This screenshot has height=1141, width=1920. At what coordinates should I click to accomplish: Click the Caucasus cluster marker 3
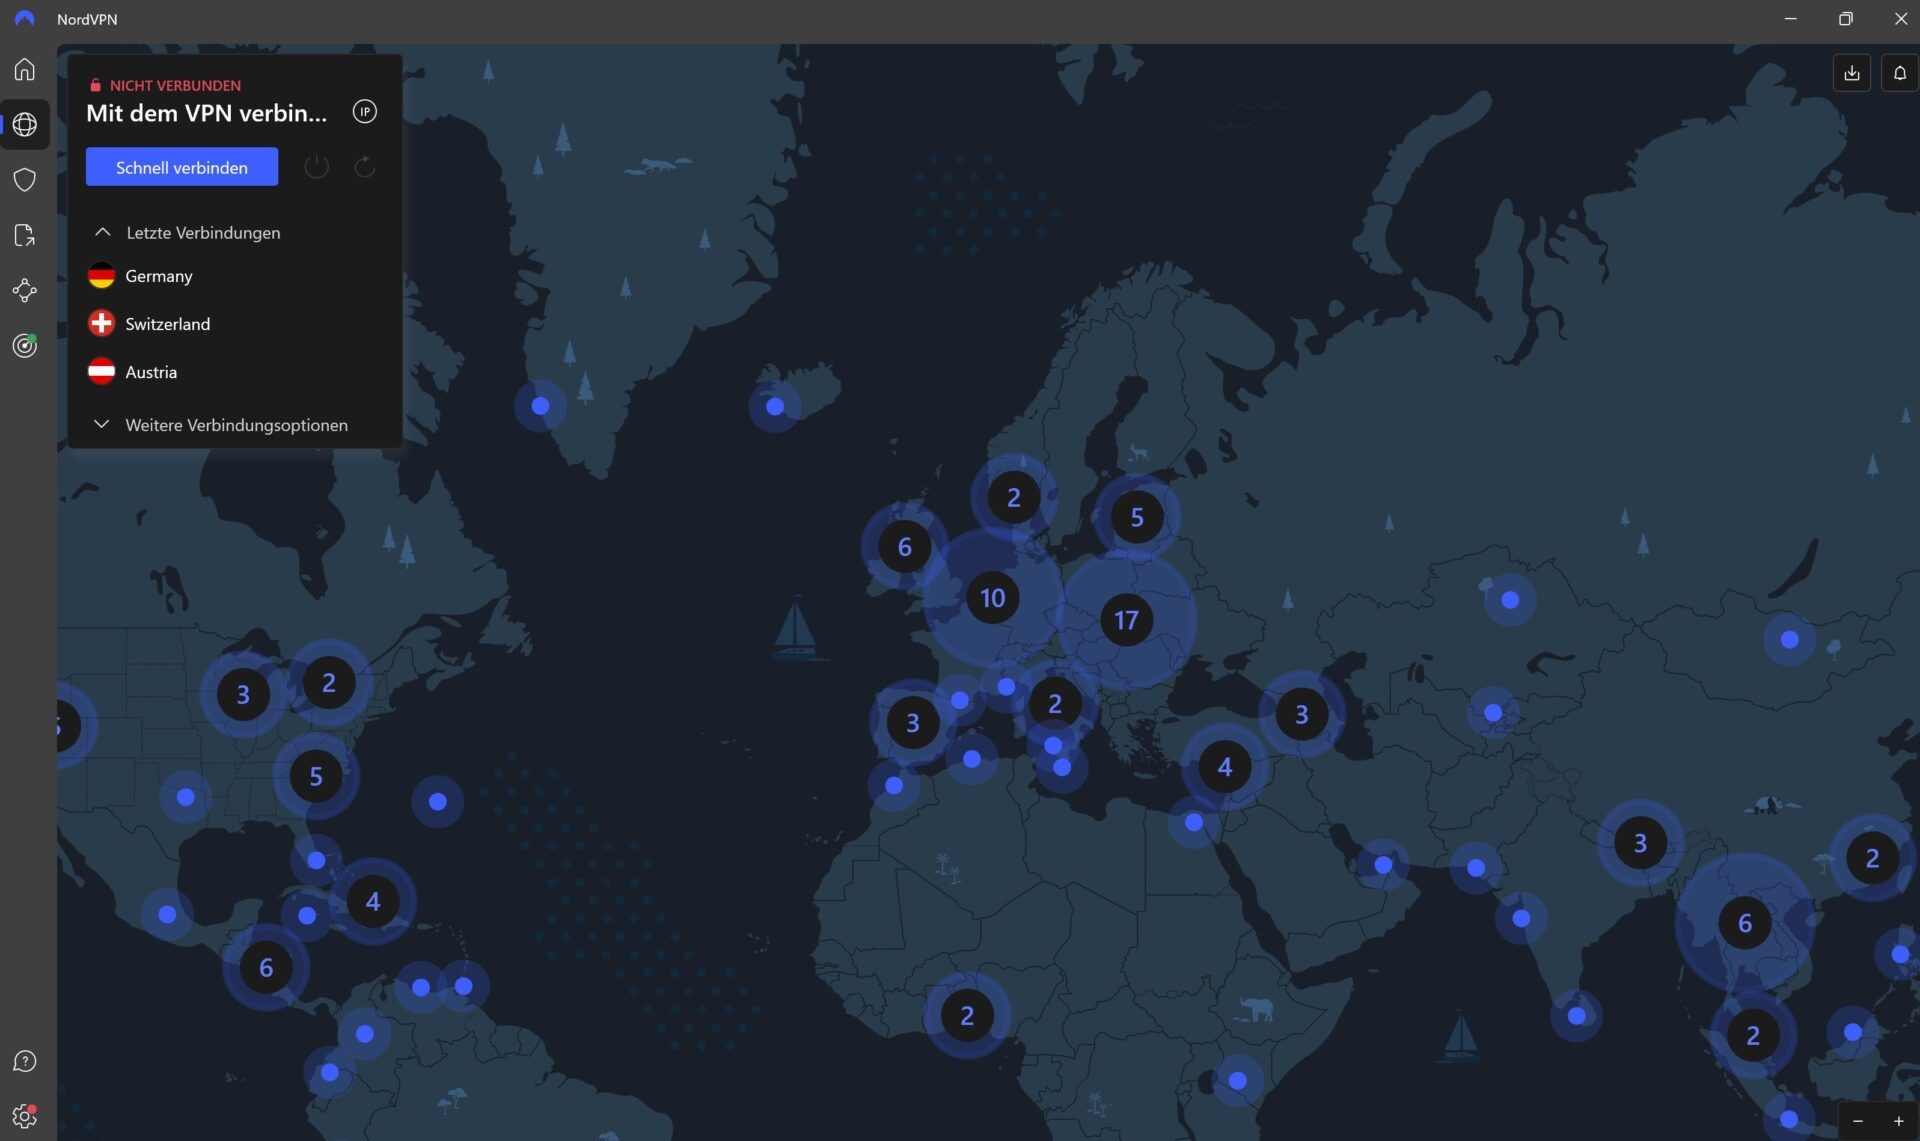coord(1301,714)
